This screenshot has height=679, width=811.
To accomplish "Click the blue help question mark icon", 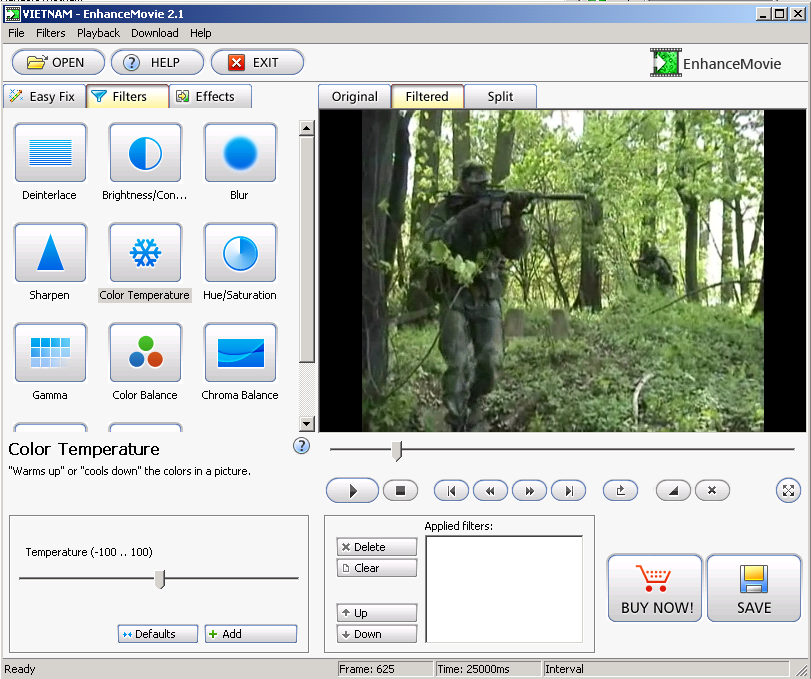I will coord(302,446).
